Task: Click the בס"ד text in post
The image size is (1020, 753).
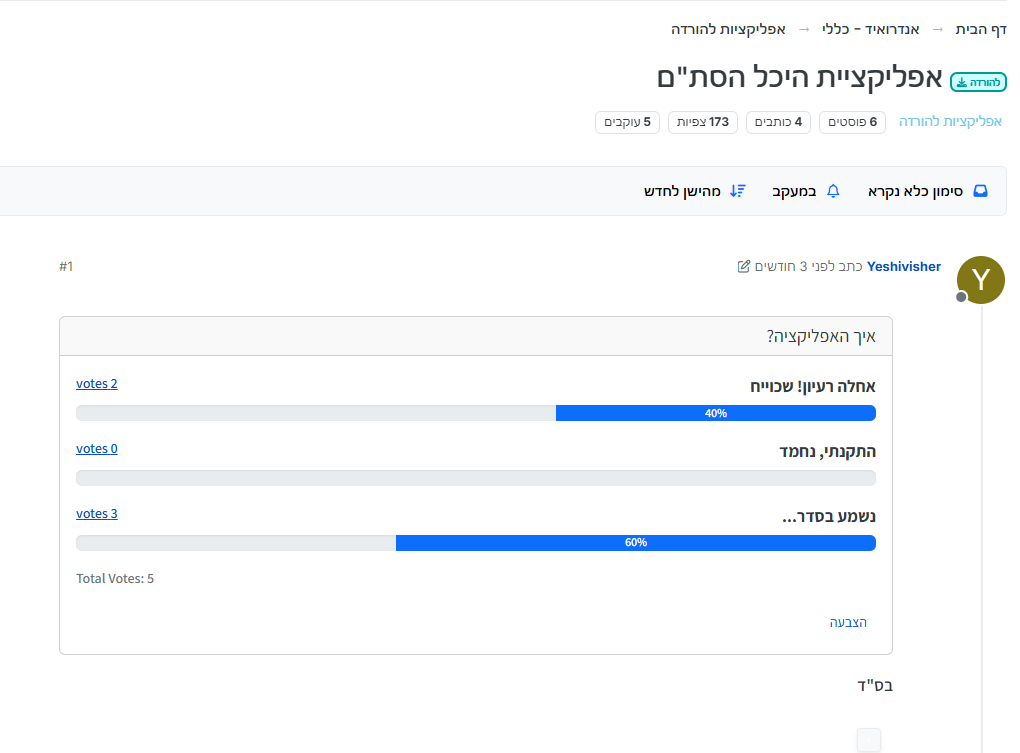Action: pos(875,685)
